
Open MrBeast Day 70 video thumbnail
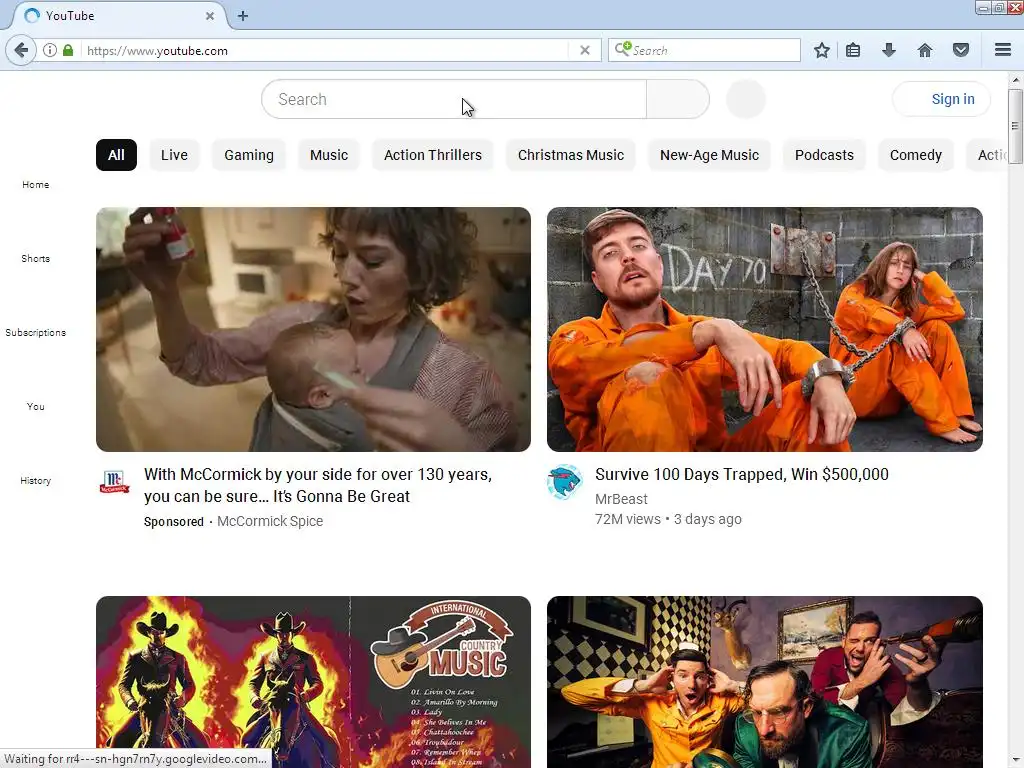pos(765,329)
